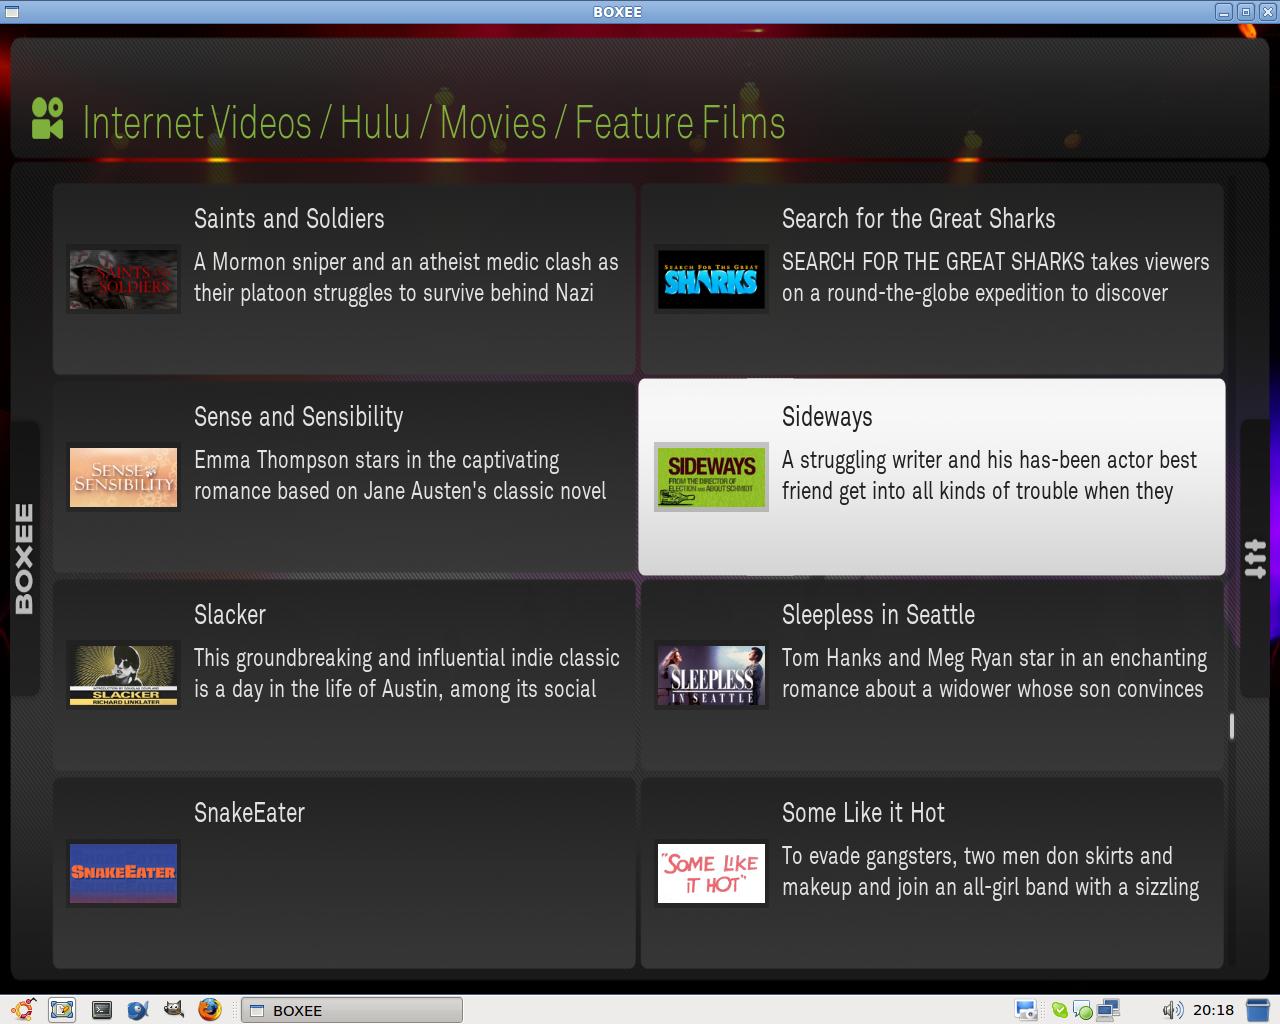The width and height of the screenshot is (1280, 1024).
Task: Click the Emma Thompson description text
Action: pos(400,475)
